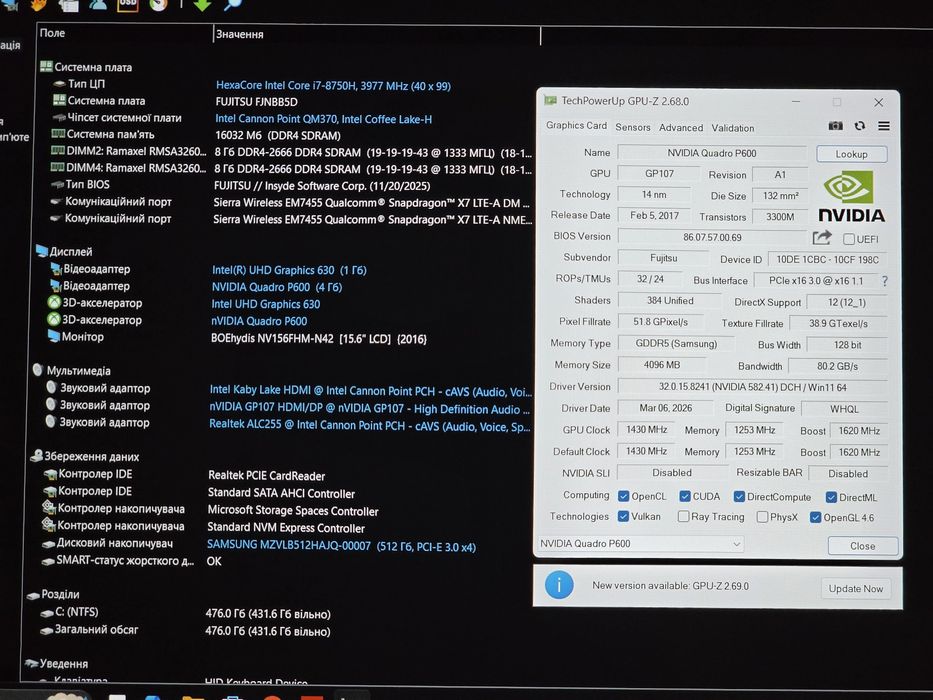This screenshot has width=933, height=700.
Task: Click the Update Now button
Action: click(856, 588)
